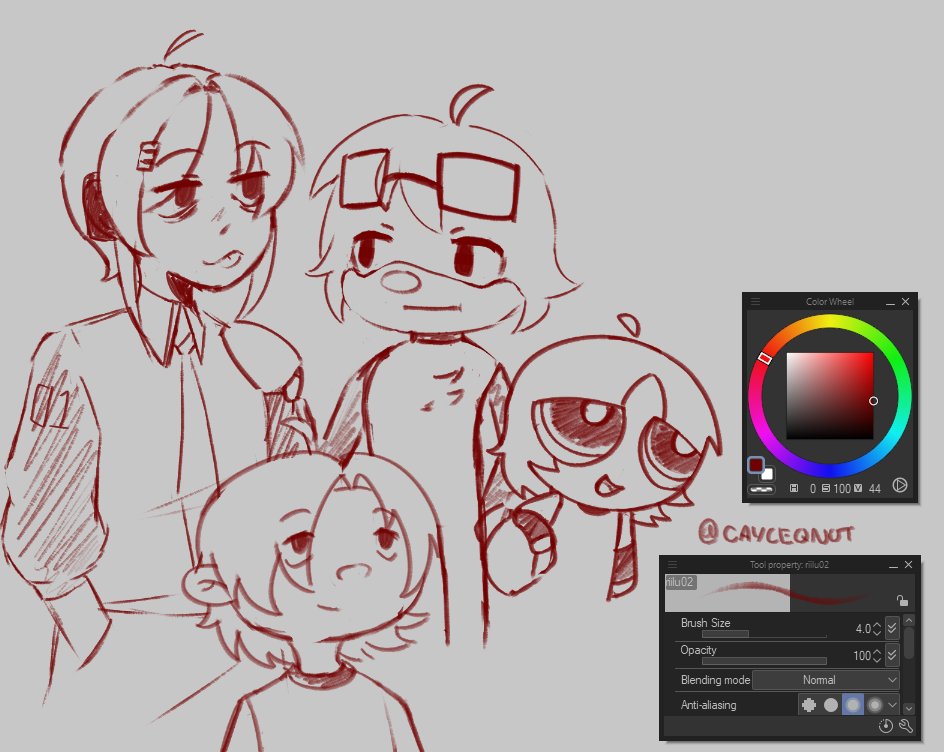Screen dimensions: 944x752
Task: Open the Blending mode Normal dropdown
Action: click(x=825, y=680)
